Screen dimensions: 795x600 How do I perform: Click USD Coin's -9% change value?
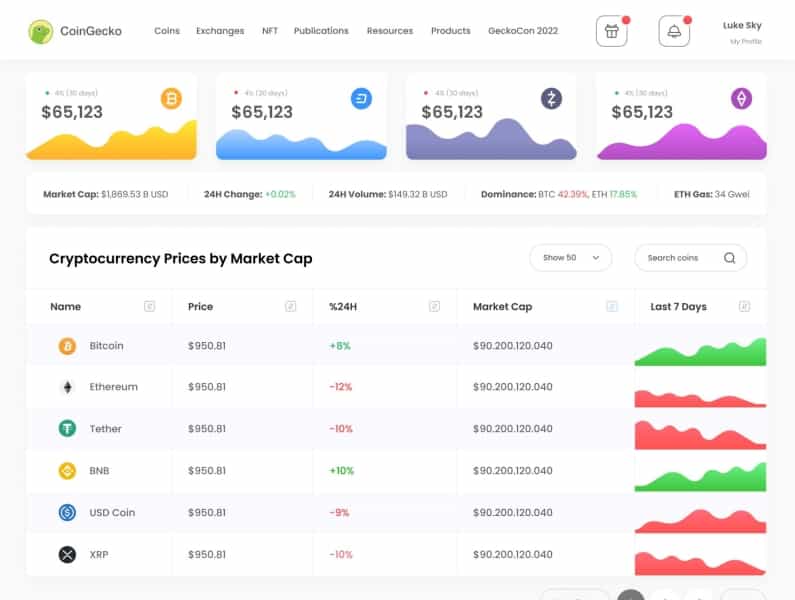pos(339,512)
